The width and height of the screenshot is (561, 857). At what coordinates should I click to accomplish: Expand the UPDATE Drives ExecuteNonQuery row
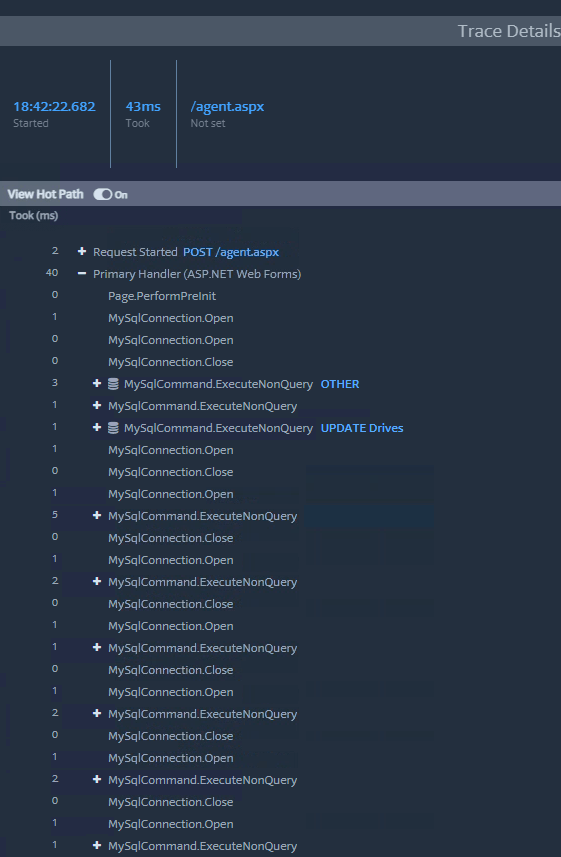coord(97,427)
